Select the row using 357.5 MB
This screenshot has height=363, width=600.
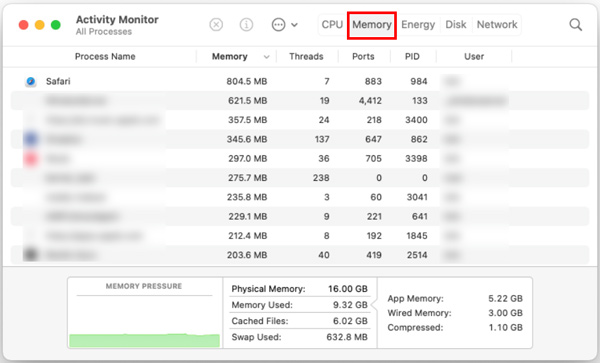[x=300, y=120]
